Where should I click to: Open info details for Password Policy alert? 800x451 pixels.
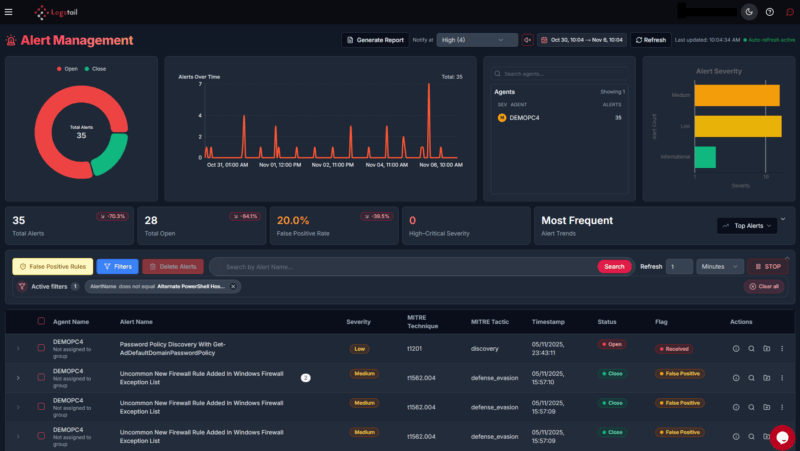[x=736, y=348]
